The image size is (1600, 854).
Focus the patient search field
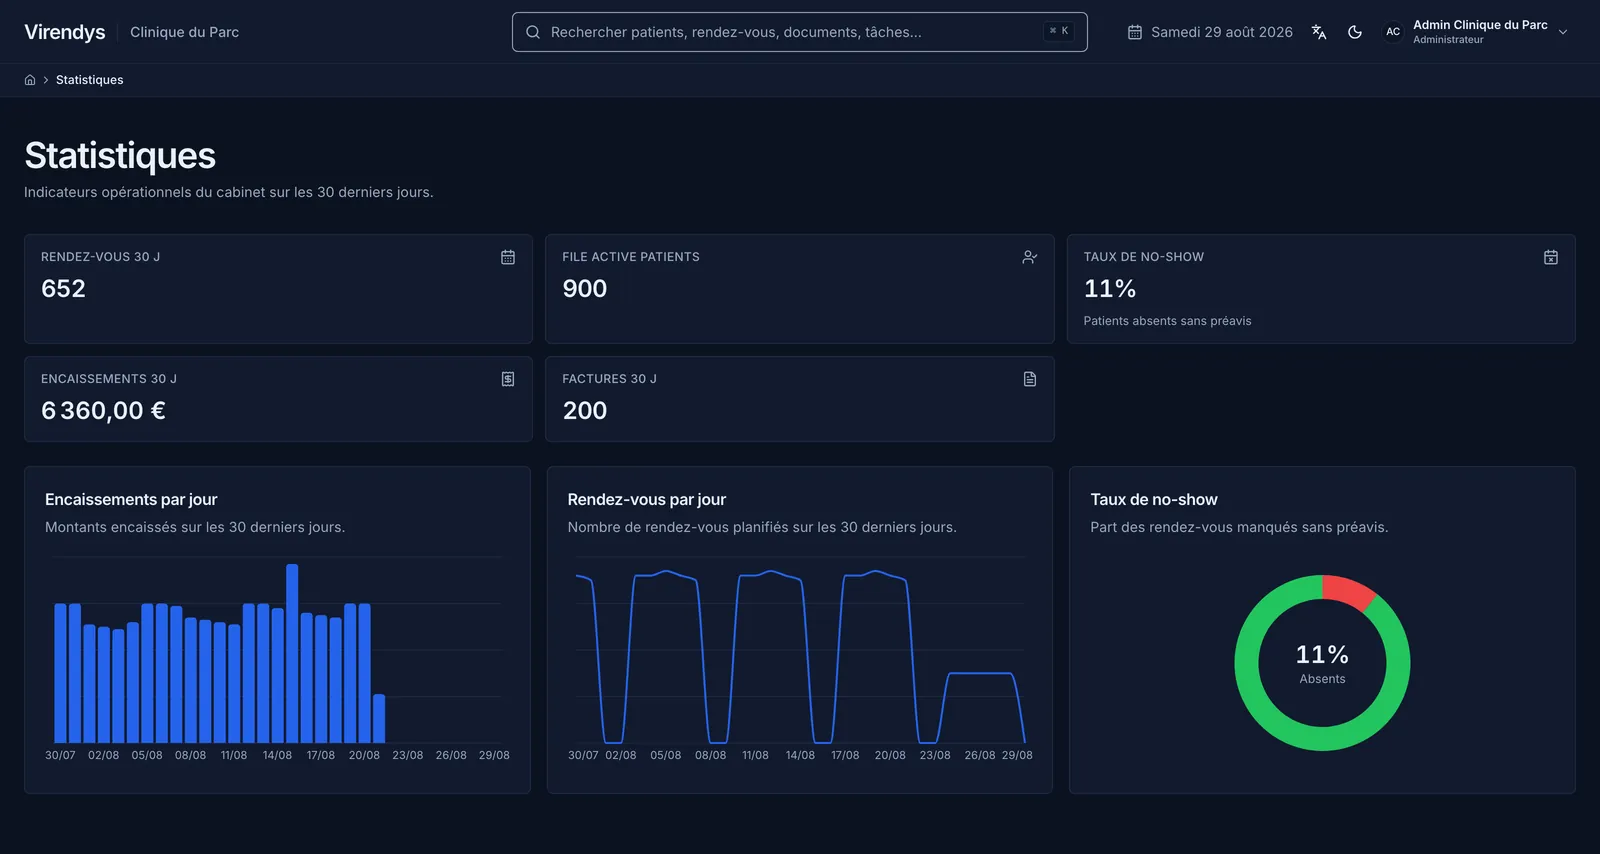coord(799,32)
